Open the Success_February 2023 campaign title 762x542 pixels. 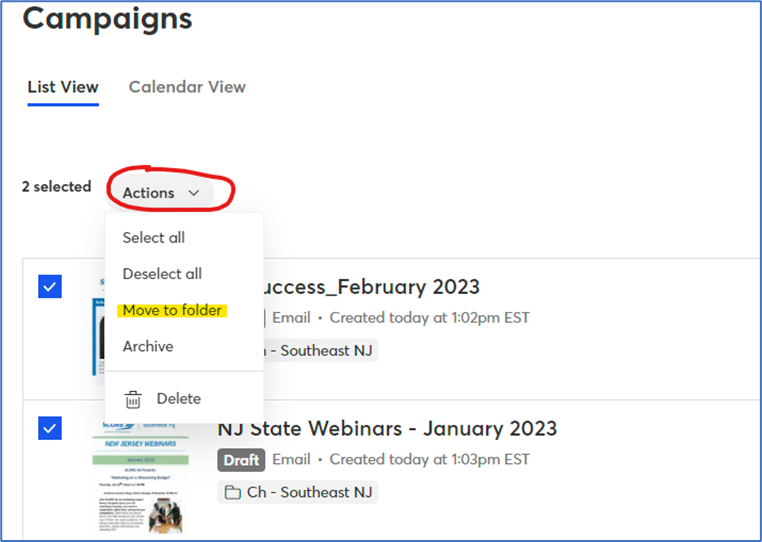tap(372, 288)
